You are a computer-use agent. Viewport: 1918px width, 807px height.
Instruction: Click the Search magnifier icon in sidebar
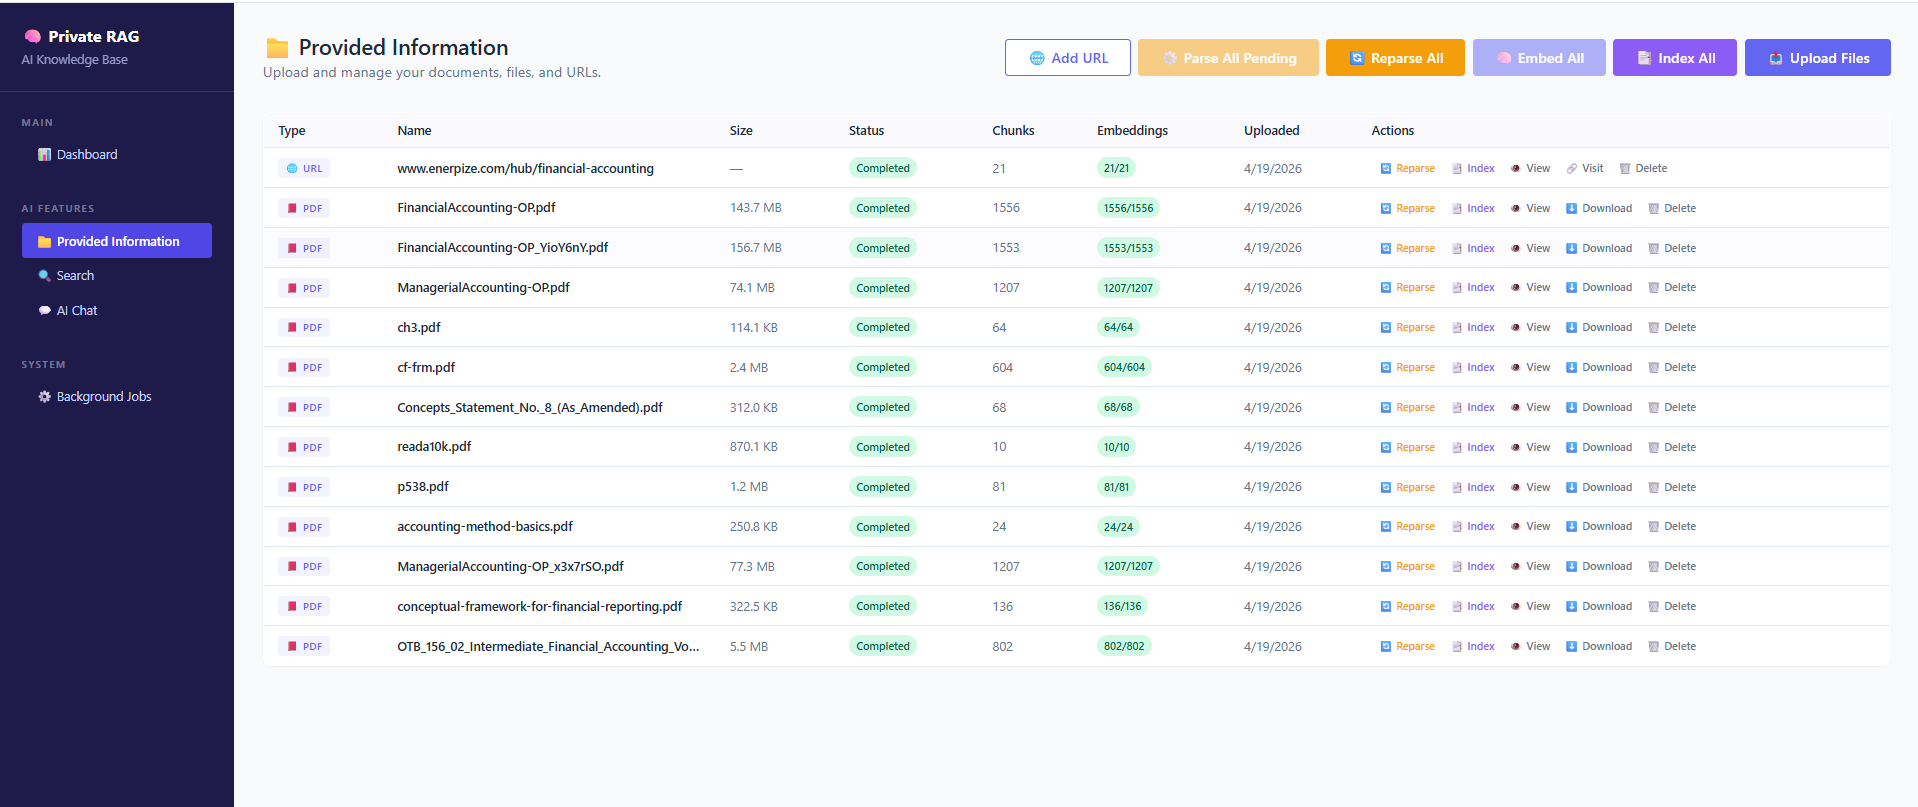tap(44, 276)
